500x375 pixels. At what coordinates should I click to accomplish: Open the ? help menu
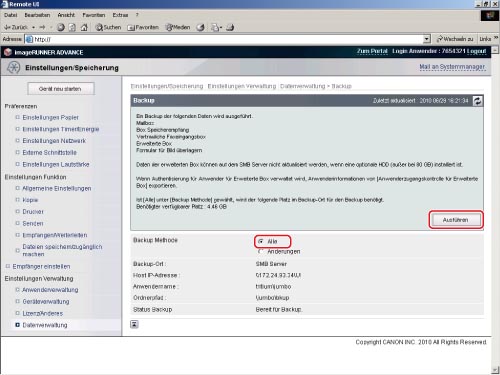(137, 15)
